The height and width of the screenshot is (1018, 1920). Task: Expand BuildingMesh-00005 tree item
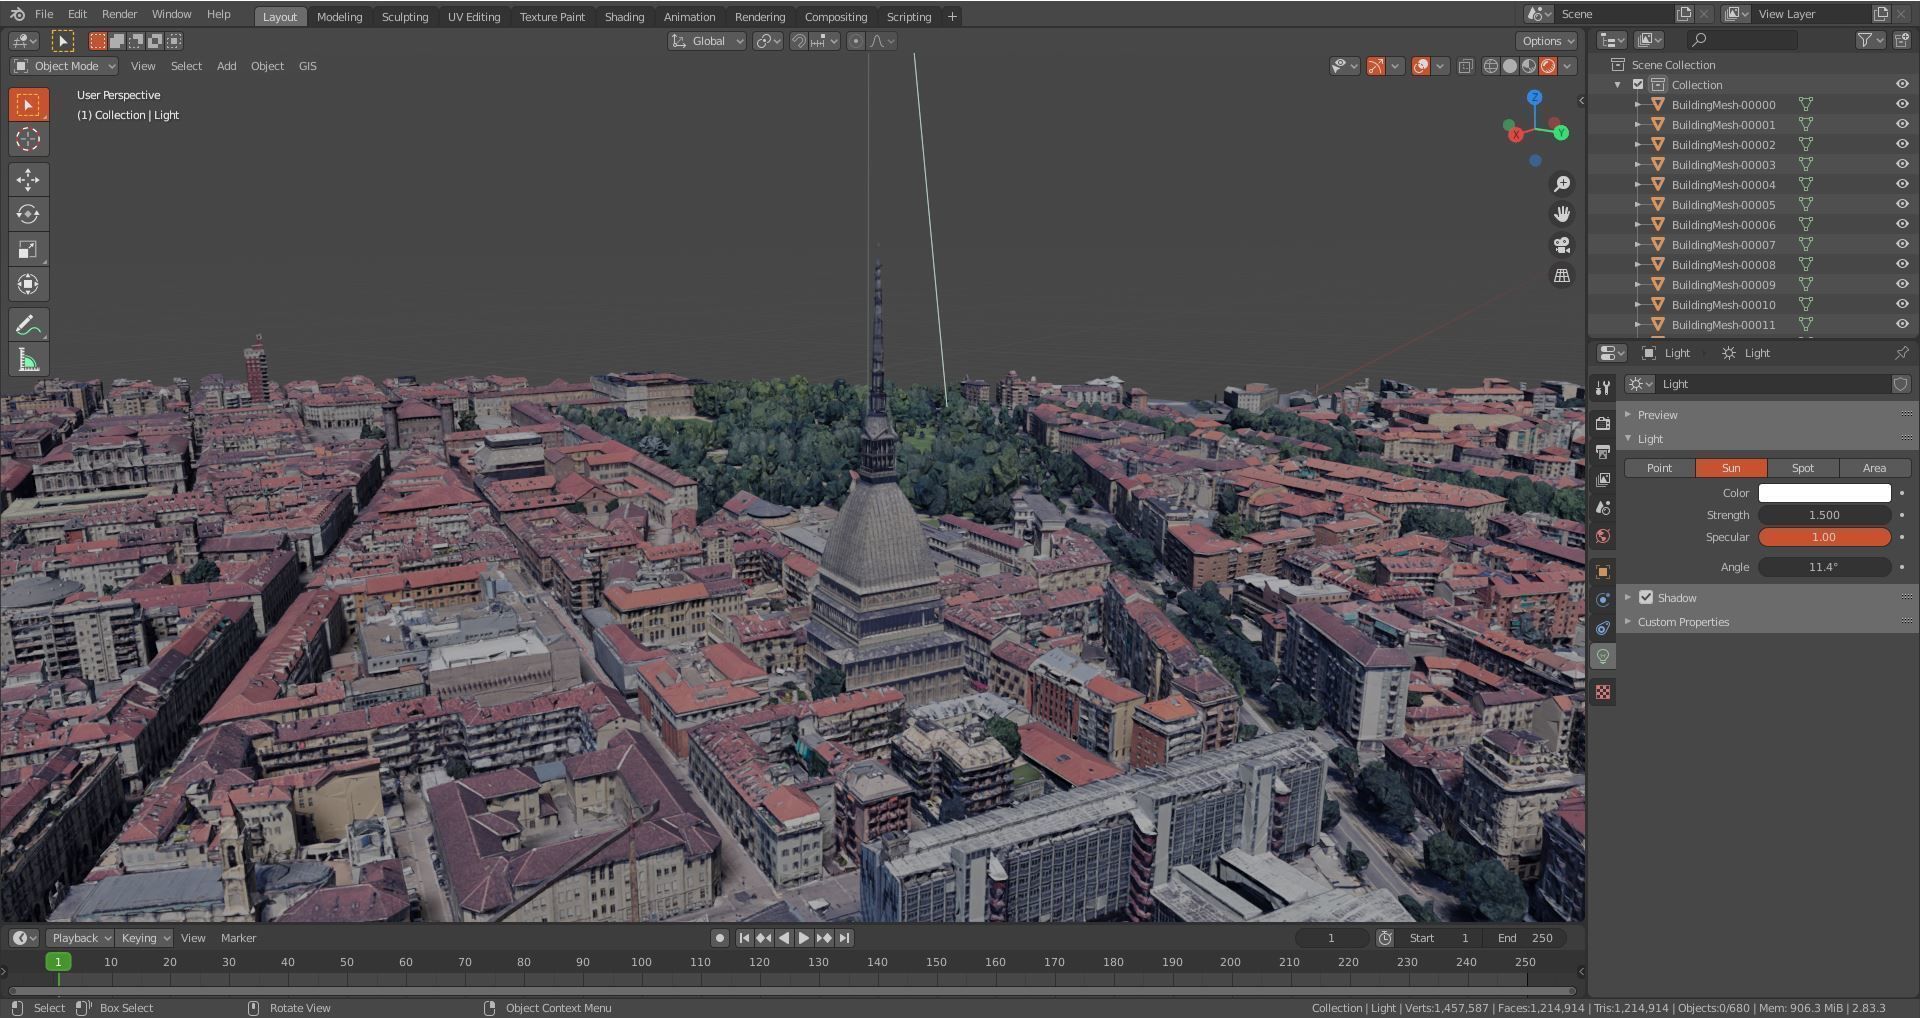click(1638, 204)
